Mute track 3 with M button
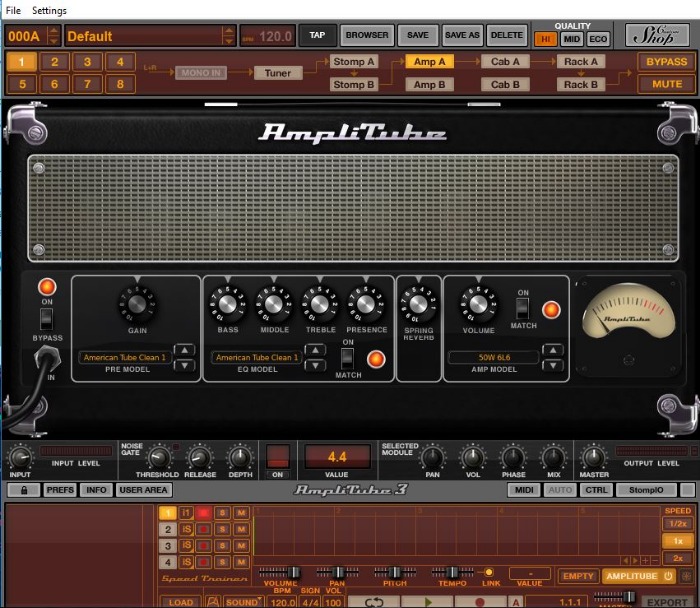Viewport: 700px width, 608px height. click(241, 546)
